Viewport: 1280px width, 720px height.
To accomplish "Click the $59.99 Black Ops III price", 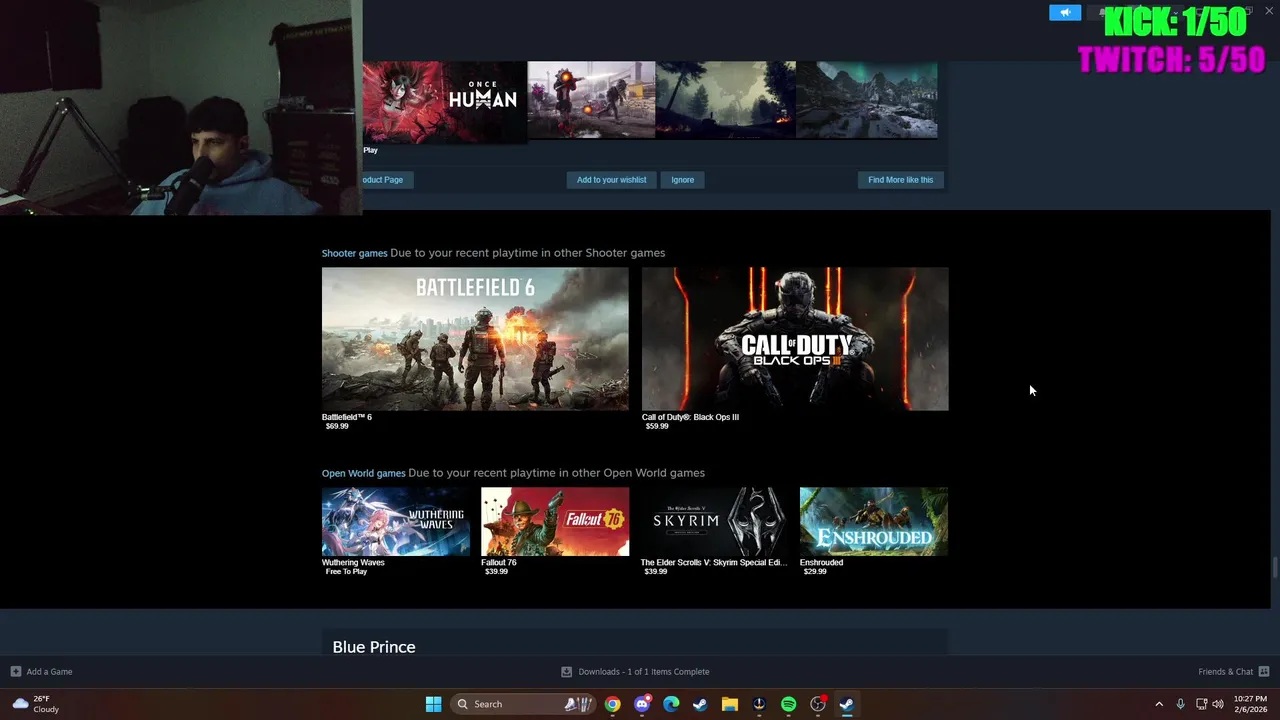I will tap(657, 427).
